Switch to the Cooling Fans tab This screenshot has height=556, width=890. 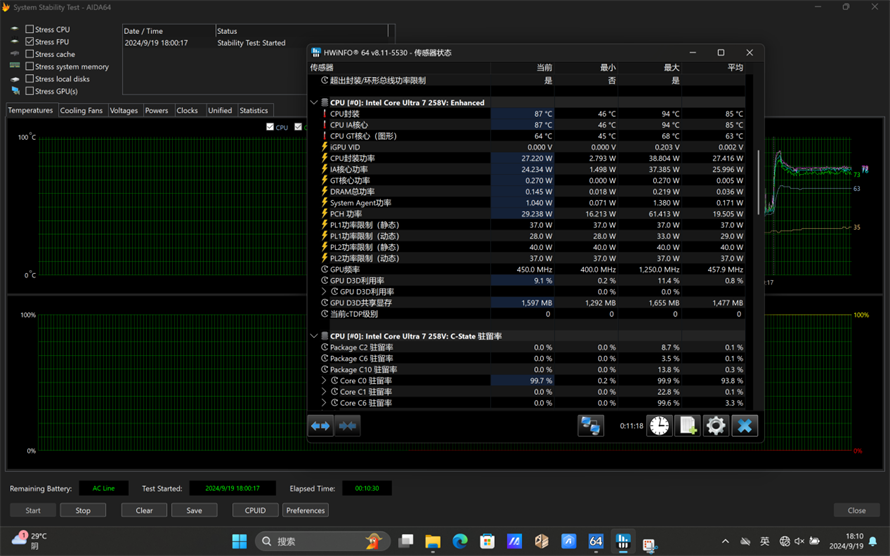(81, 111)
